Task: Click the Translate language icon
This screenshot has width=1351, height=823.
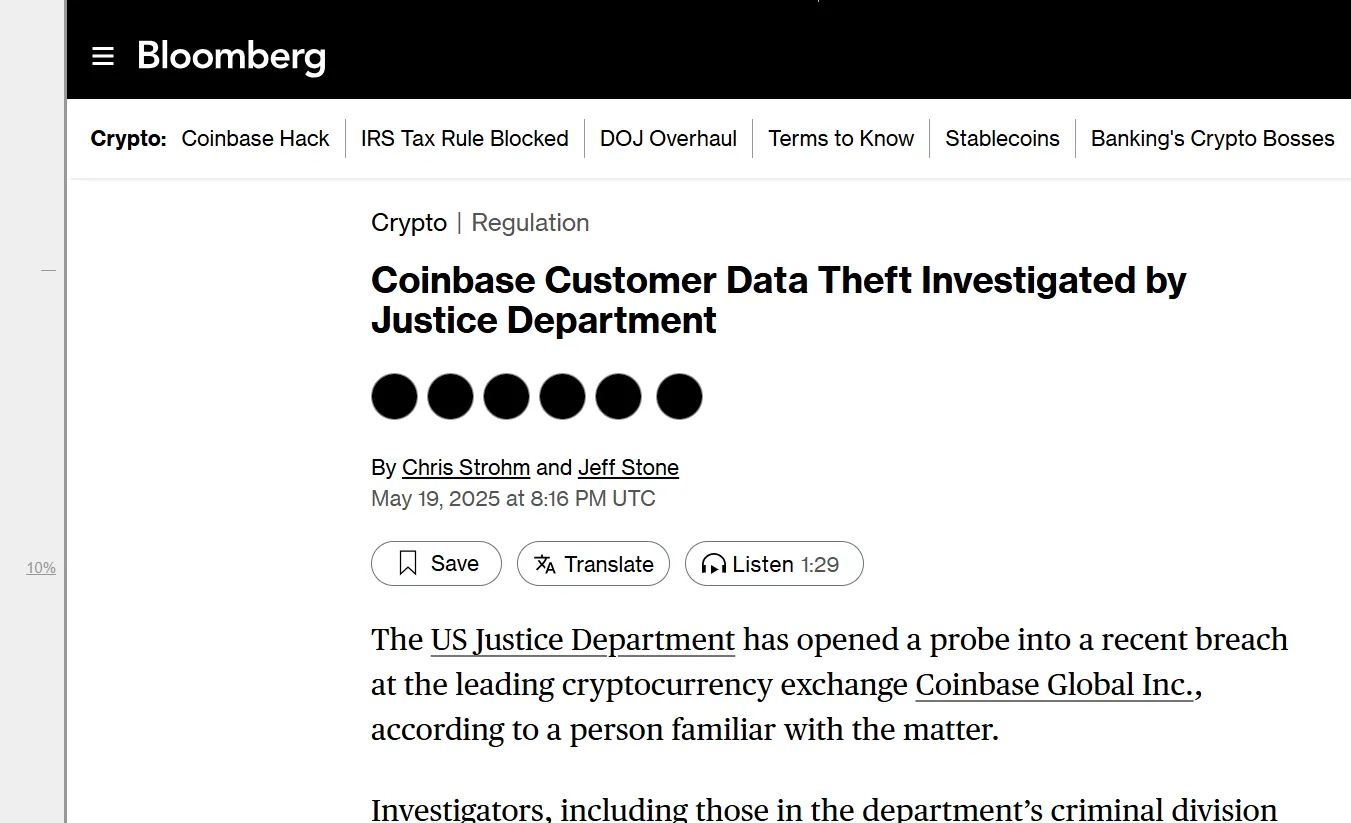Action: 545,564
